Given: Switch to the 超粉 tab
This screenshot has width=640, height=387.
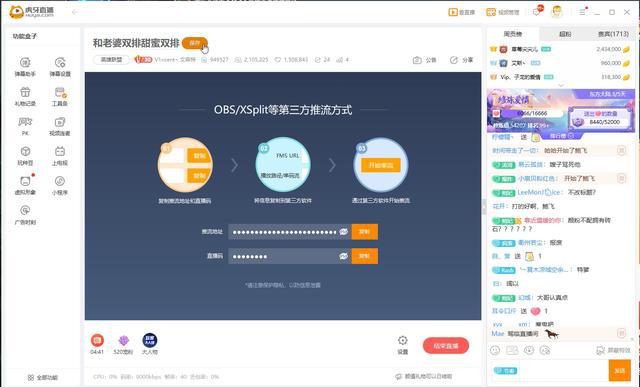Looking at the screenshot, I should (565, 34).
